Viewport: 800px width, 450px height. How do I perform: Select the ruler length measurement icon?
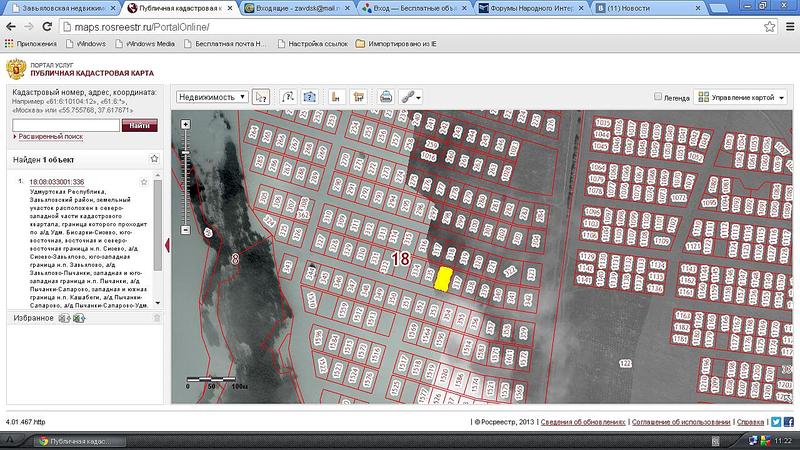[x=336, y=97]
